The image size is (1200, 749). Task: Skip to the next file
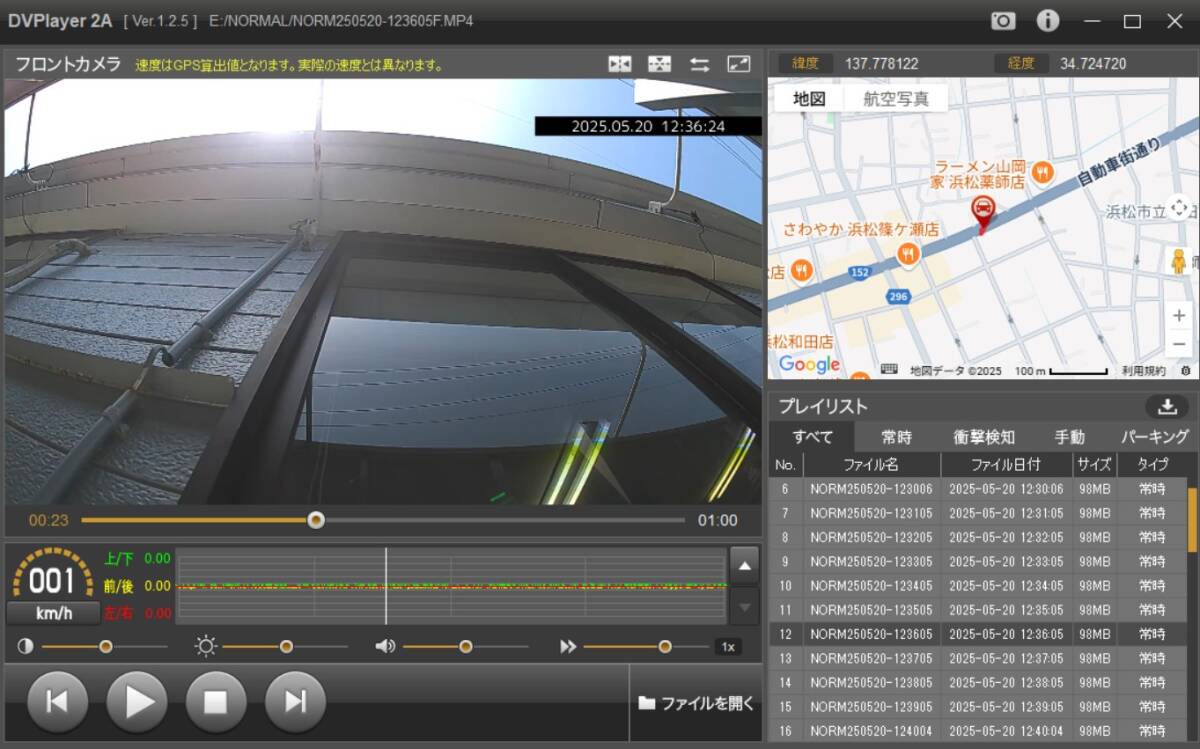coord(295,702)
